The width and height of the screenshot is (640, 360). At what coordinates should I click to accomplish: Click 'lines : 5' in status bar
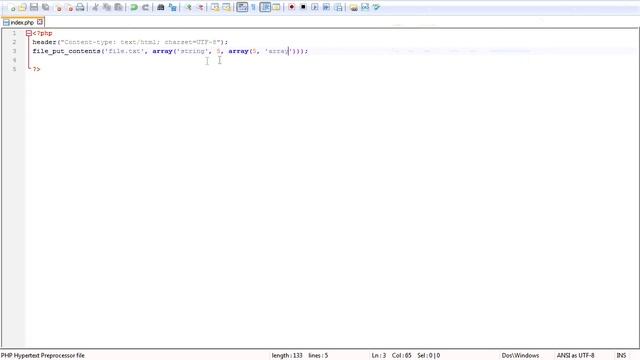pos(318,356)
